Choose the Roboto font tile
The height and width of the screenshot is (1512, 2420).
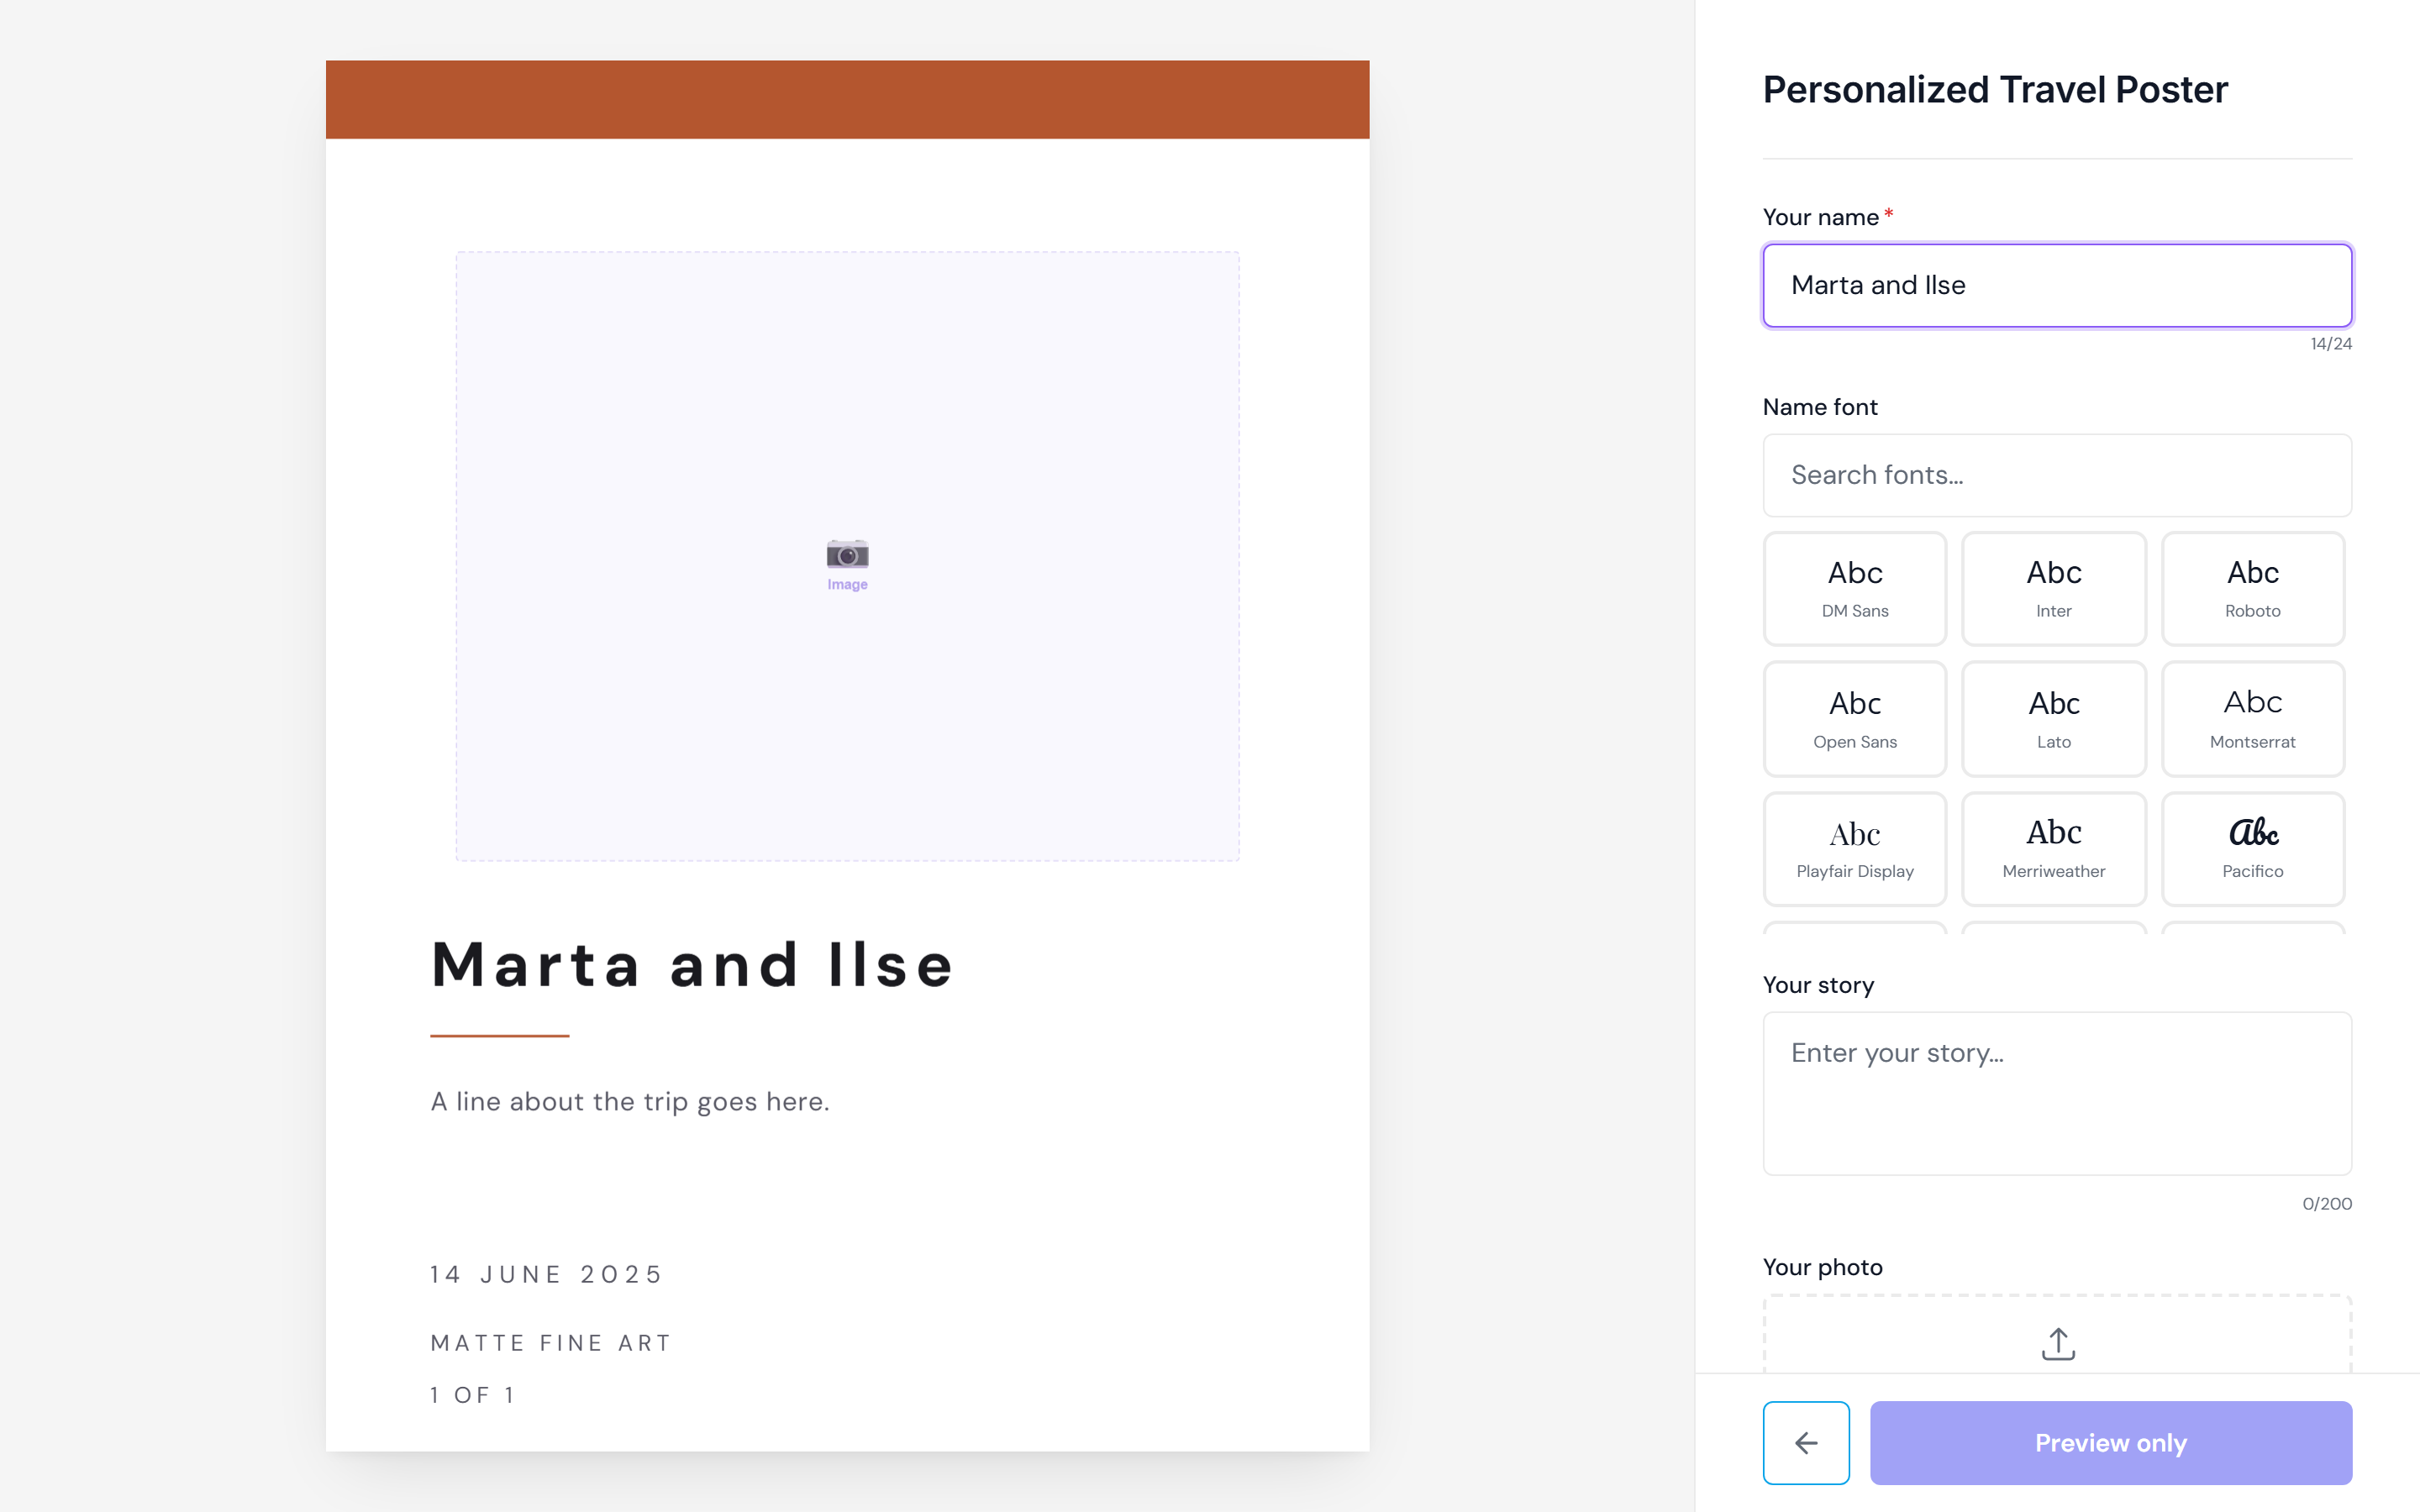2253,588
